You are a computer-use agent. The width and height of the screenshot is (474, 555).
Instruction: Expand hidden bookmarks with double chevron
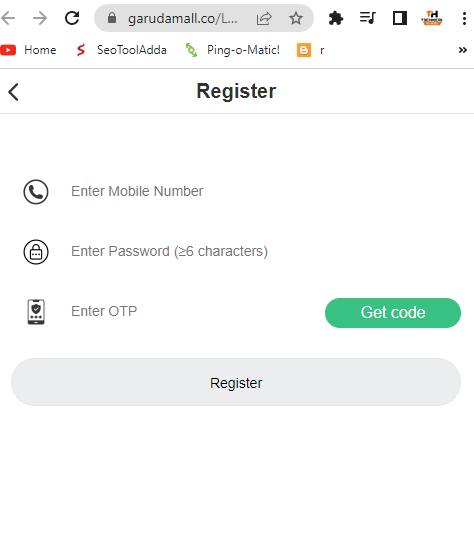coord(462,50)
